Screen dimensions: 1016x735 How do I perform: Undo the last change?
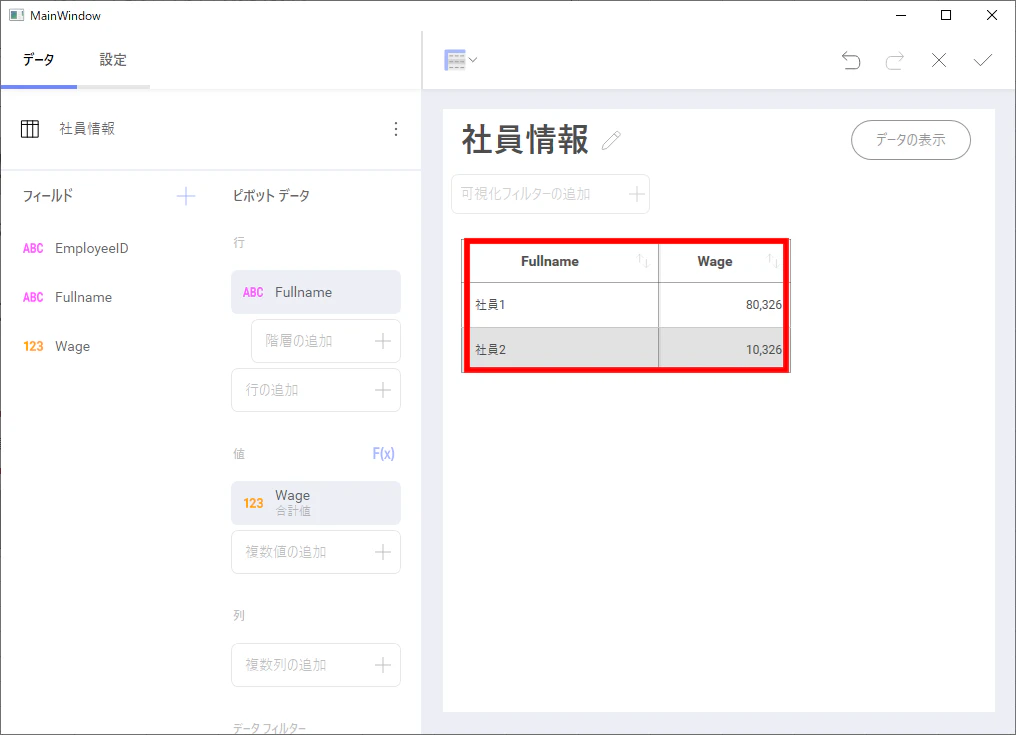(851, 60)
